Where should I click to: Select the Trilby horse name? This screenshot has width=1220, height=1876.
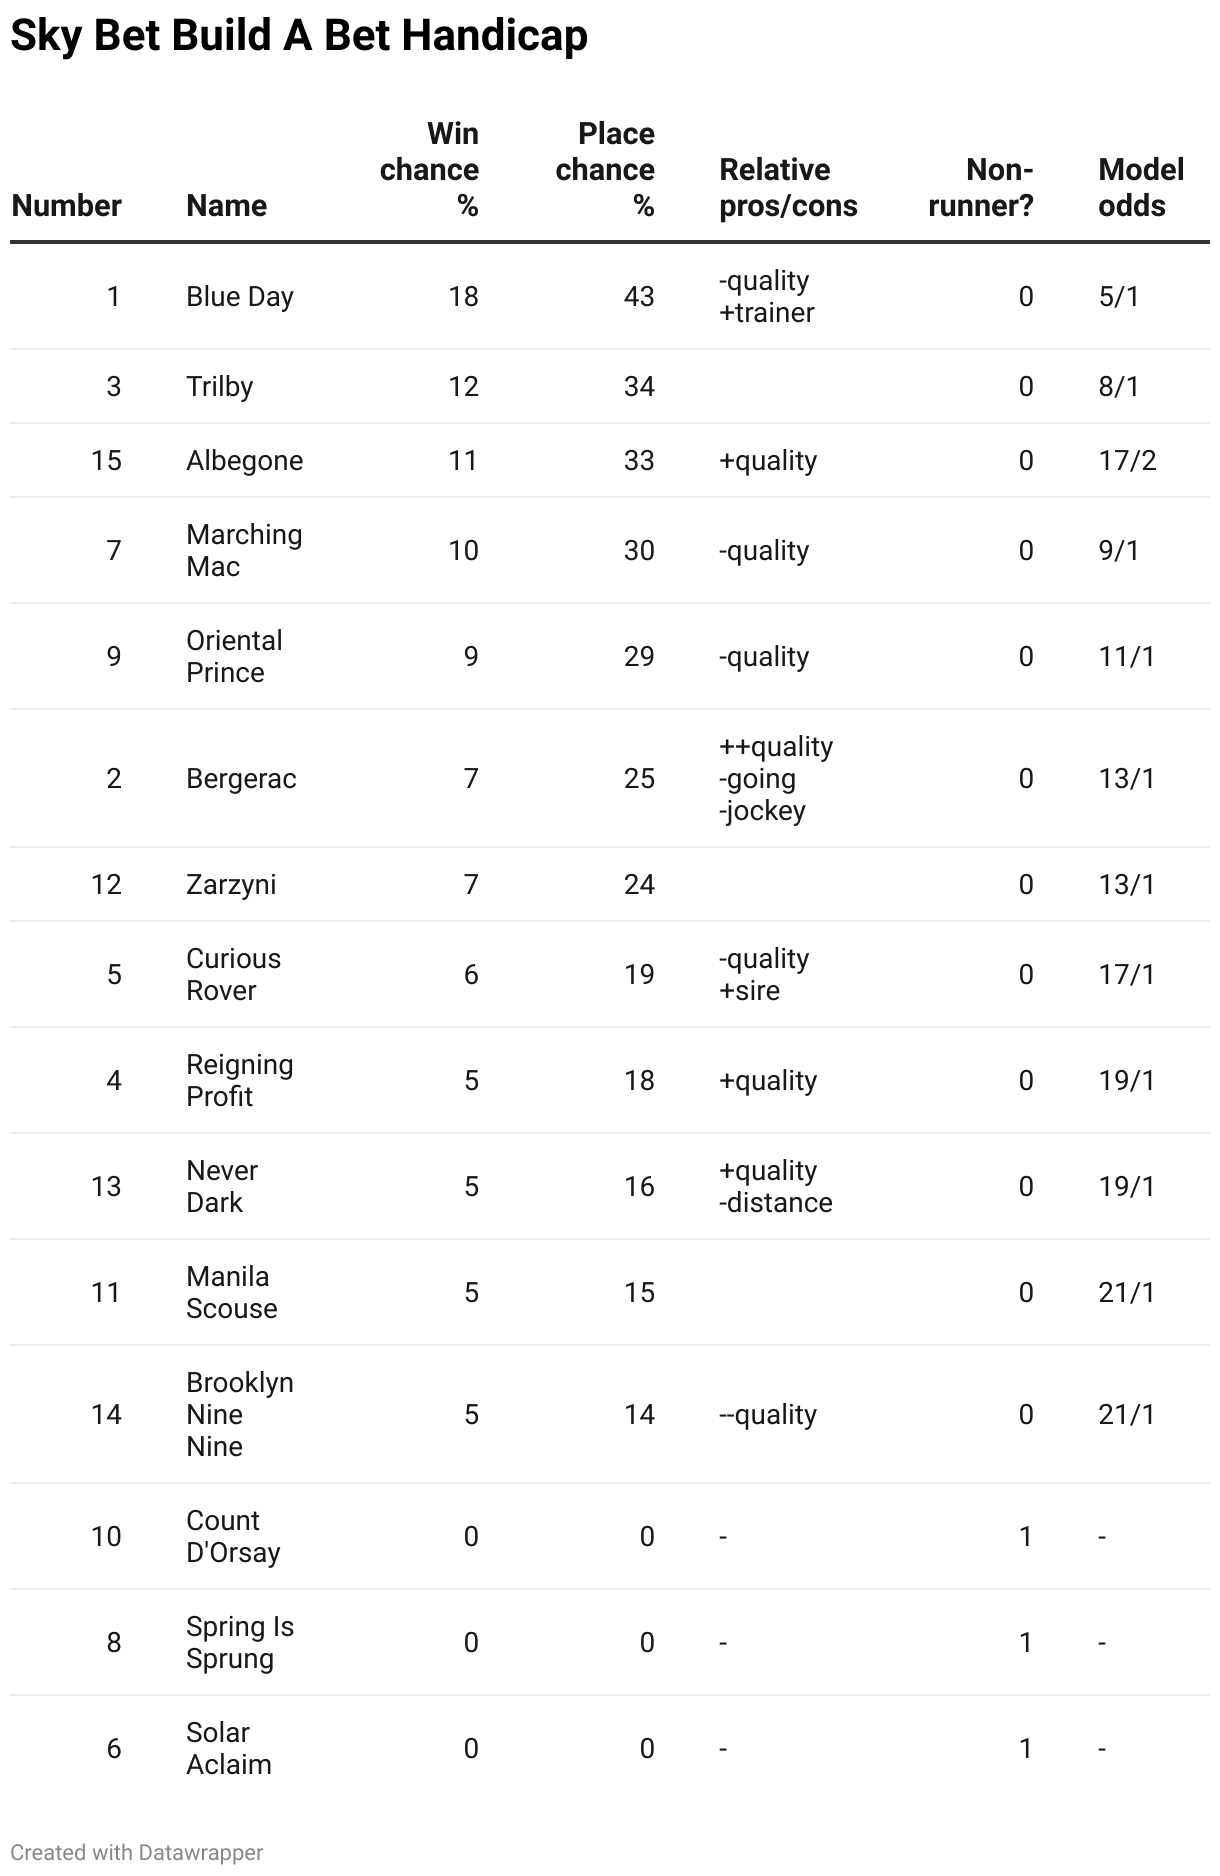tap(220, 387)
